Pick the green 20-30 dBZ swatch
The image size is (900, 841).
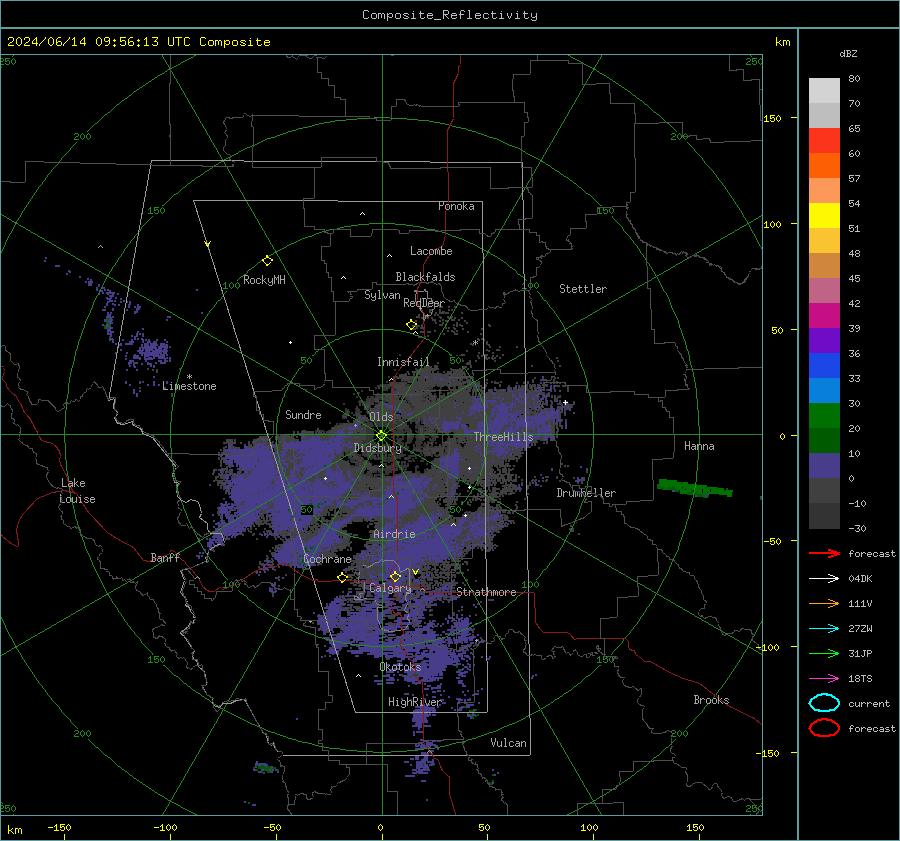824,416
